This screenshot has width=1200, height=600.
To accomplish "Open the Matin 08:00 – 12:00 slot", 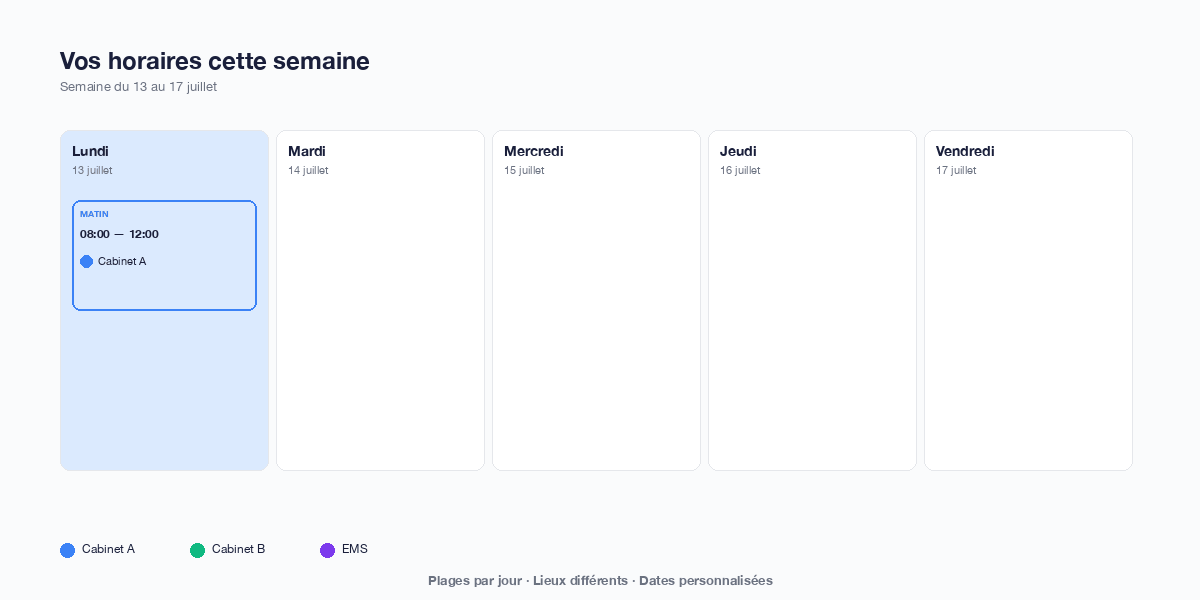I will pos(164,255).
